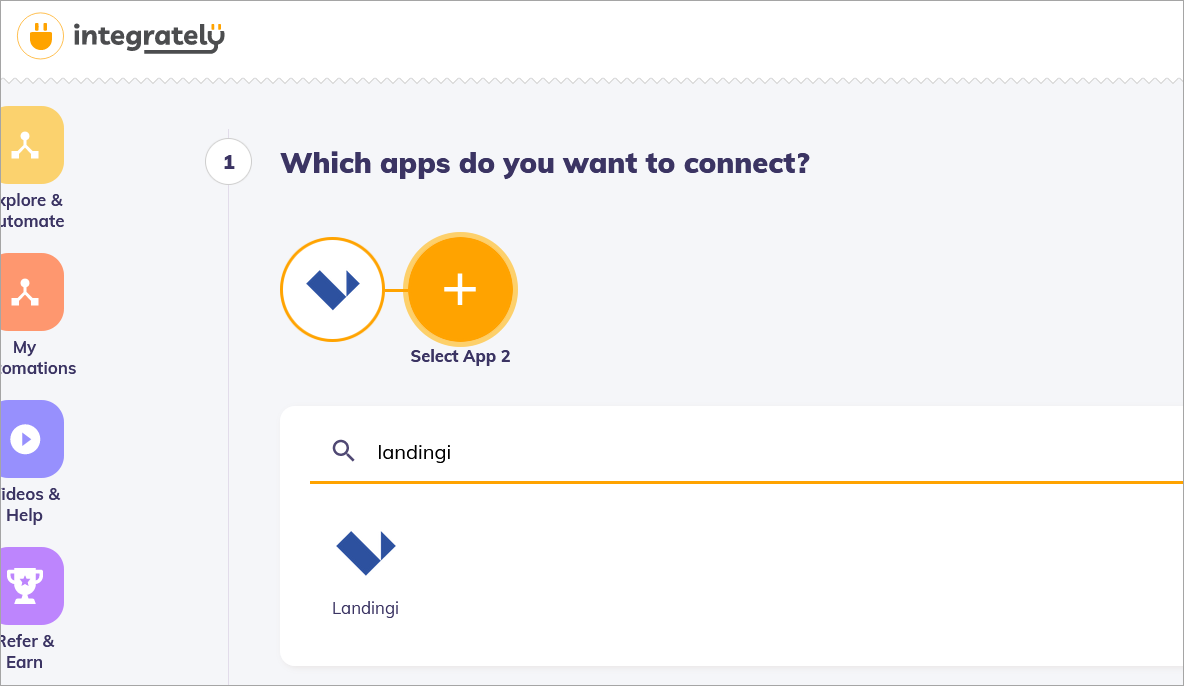Click the Refer & Earn label
The width and height of the screenshot is (1184, 686).
pos(30,652)
